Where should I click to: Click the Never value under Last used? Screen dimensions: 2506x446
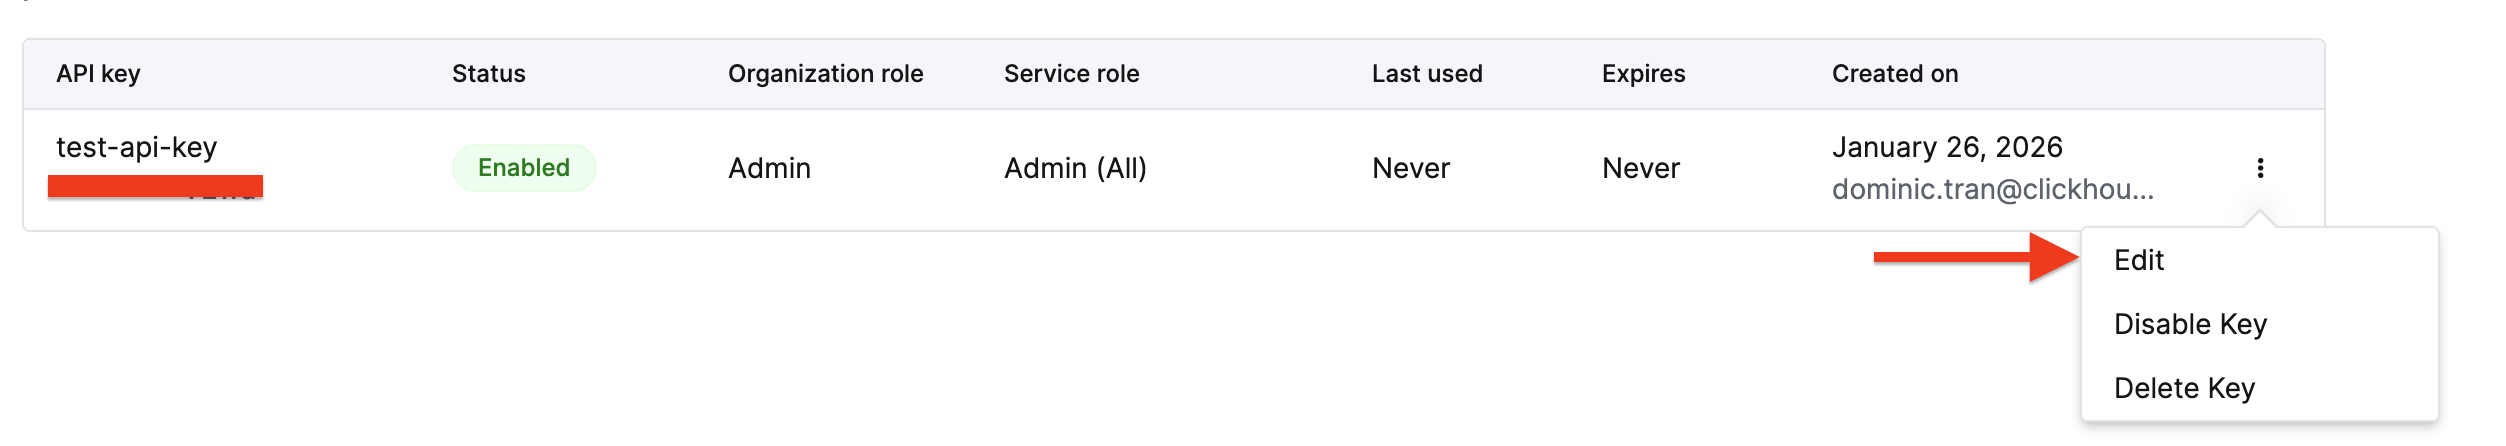point(1410,168)
